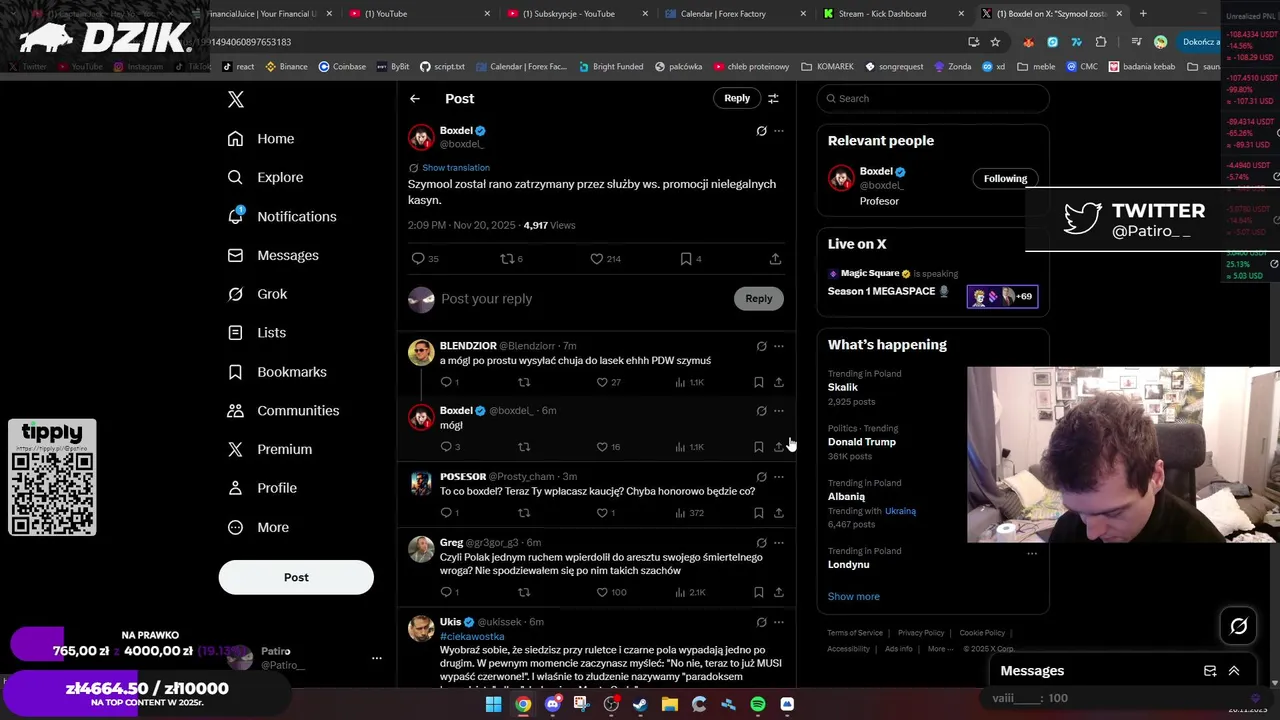Bookmark the main post with 4 bookmarks

coord(691,259)
